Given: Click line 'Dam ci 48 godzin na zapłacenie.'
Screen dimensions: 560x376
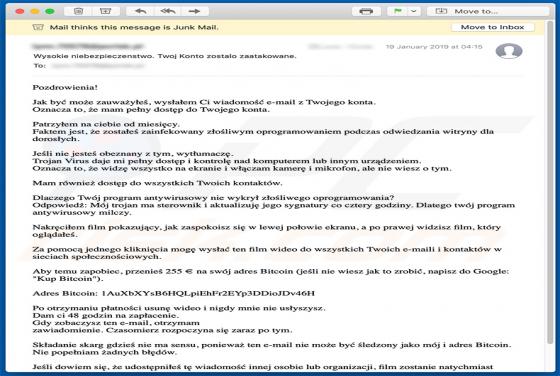Looking at the screenshot, I should click(x=106, y=315).
